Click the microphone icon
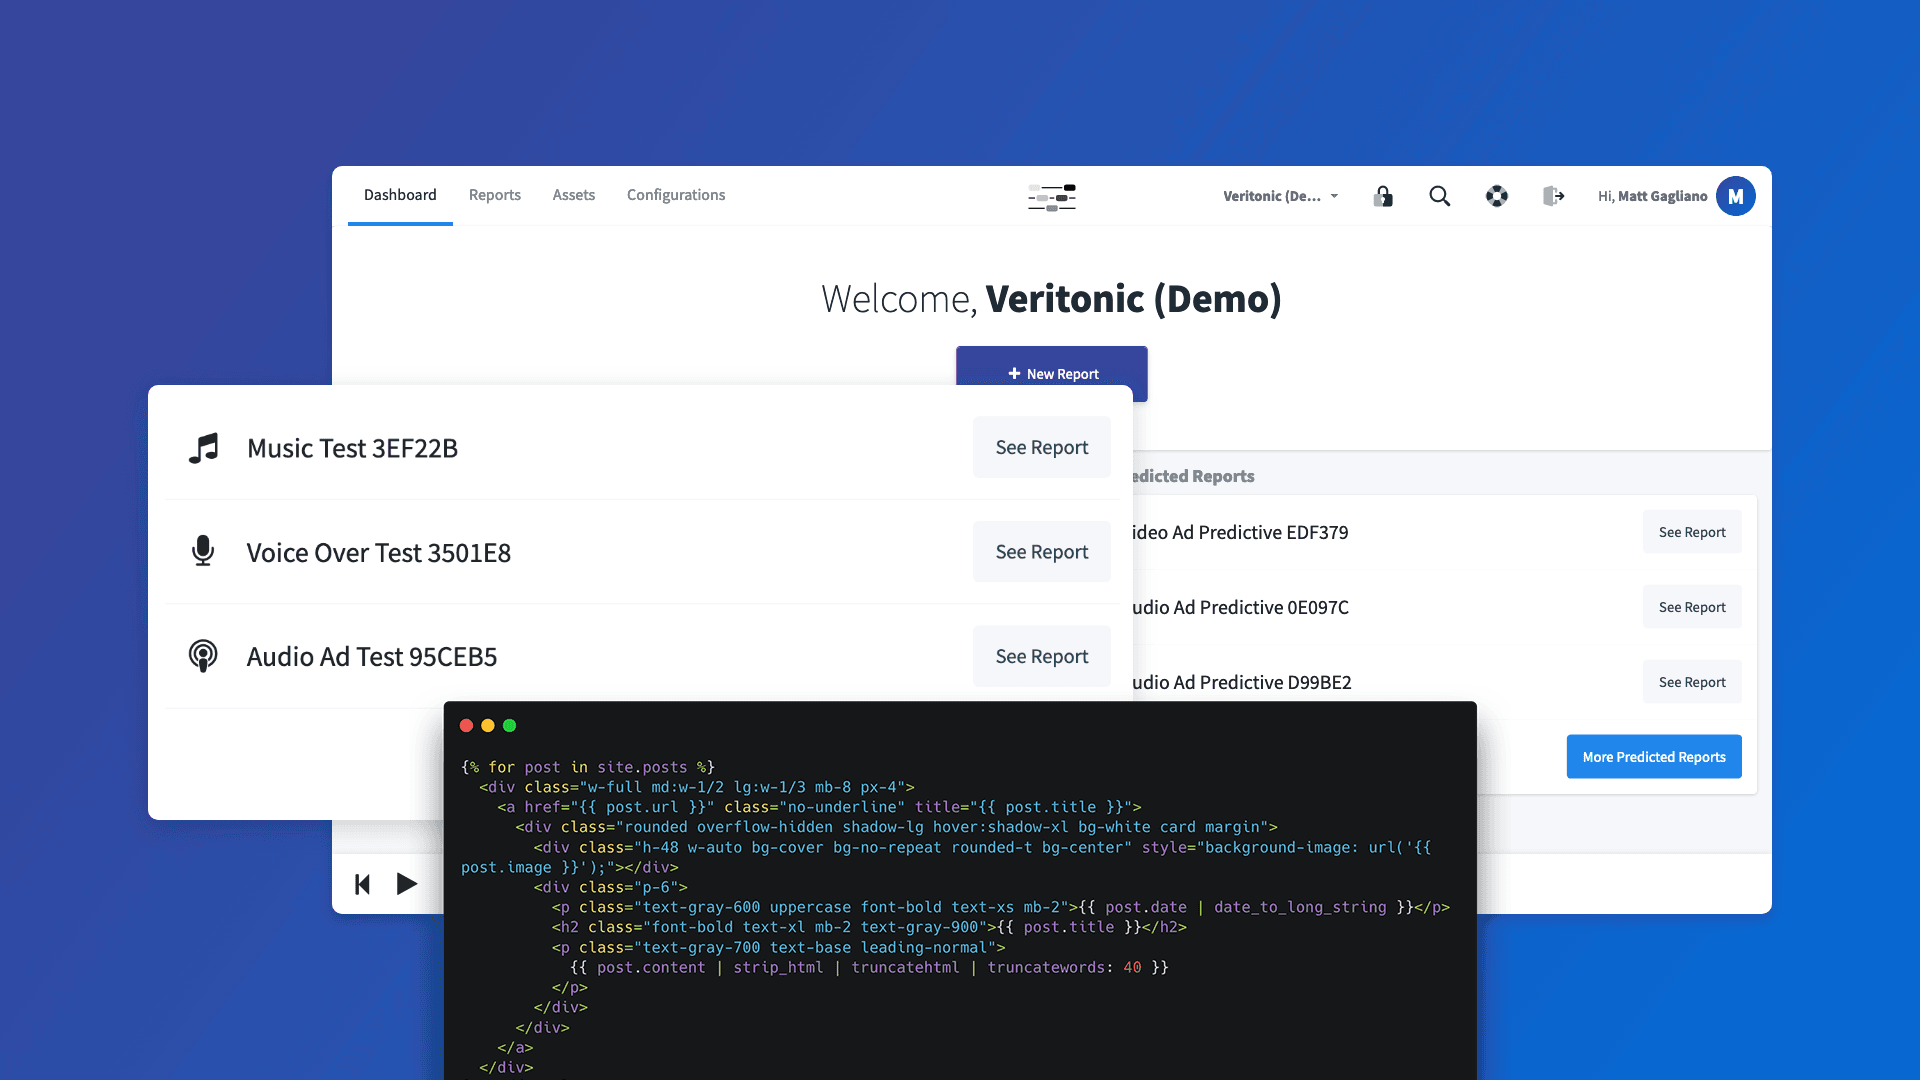 click(x=203, y=551)
